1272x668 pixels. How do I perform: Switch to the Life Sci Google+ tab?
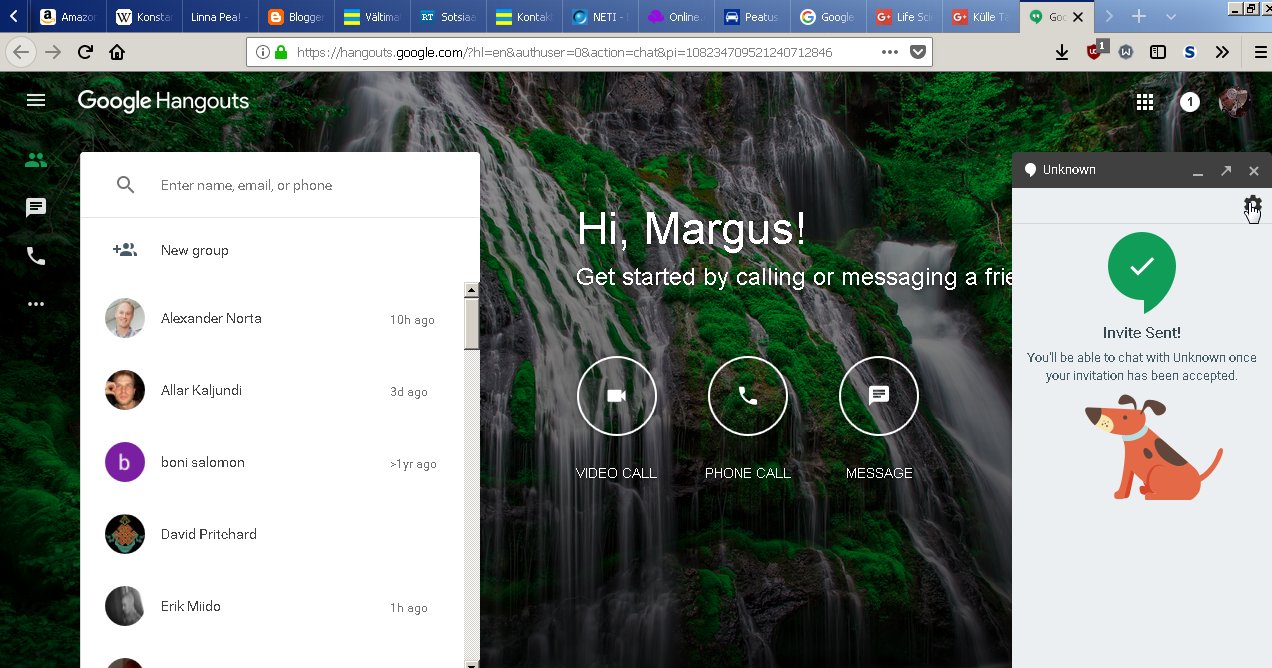(x=905, y=17)
